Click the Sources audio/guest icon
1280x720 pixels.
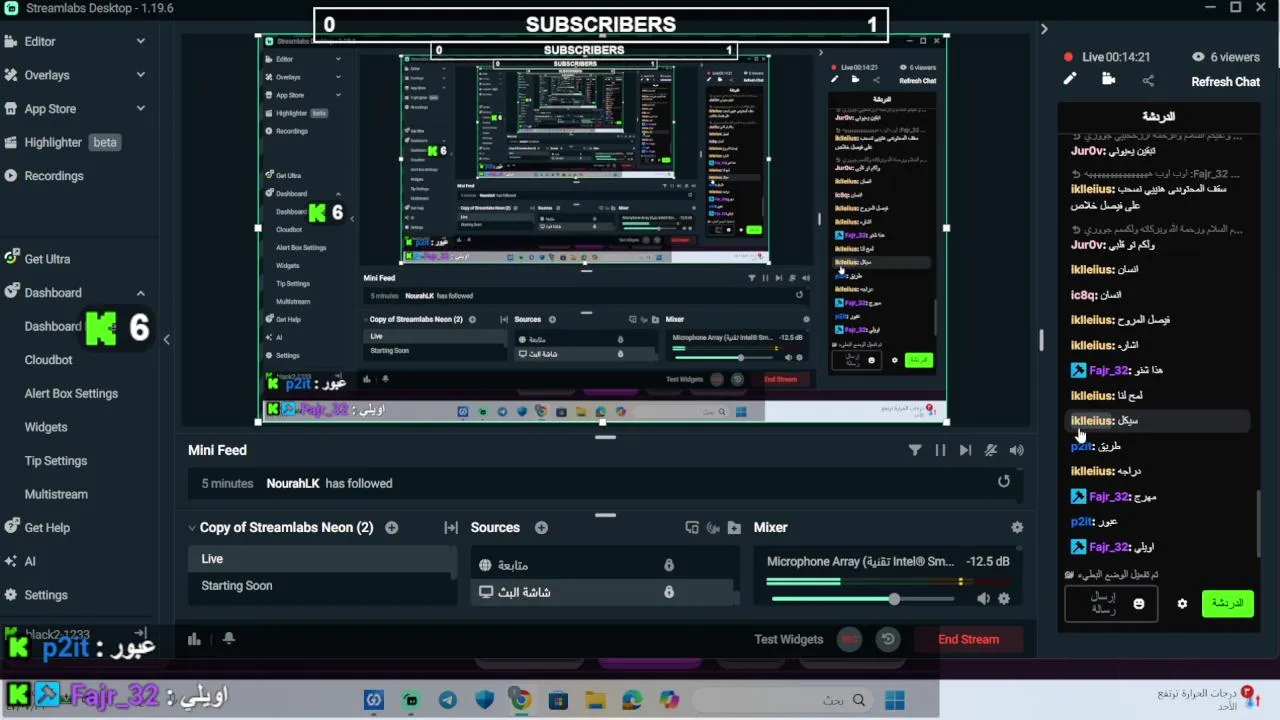click(713, 528)
